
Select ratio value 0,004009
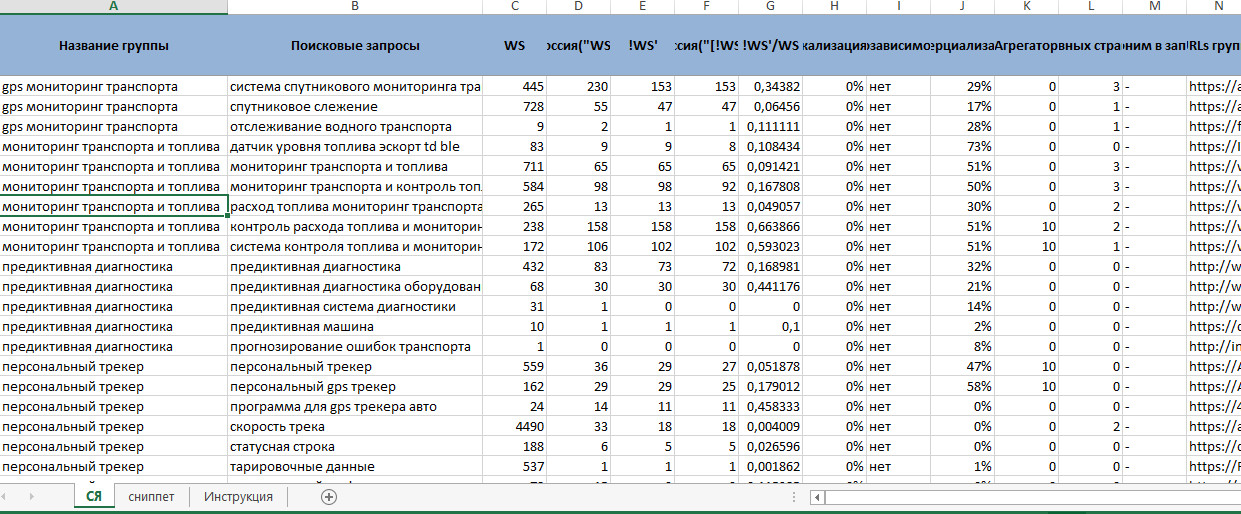coord(771,427)
